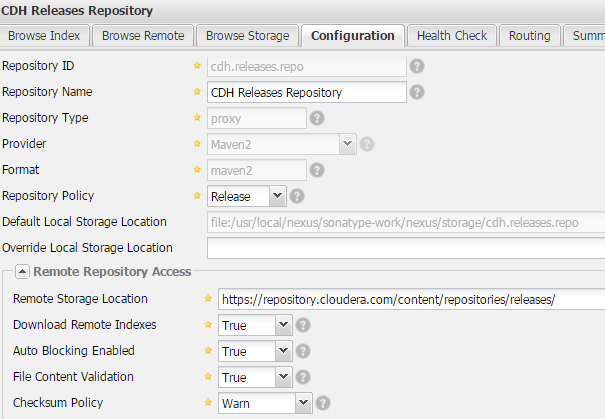This screenshot has height=419, width=605.
Task: Click the Override Local Storage Location field
Action: [x=406, y=248]
